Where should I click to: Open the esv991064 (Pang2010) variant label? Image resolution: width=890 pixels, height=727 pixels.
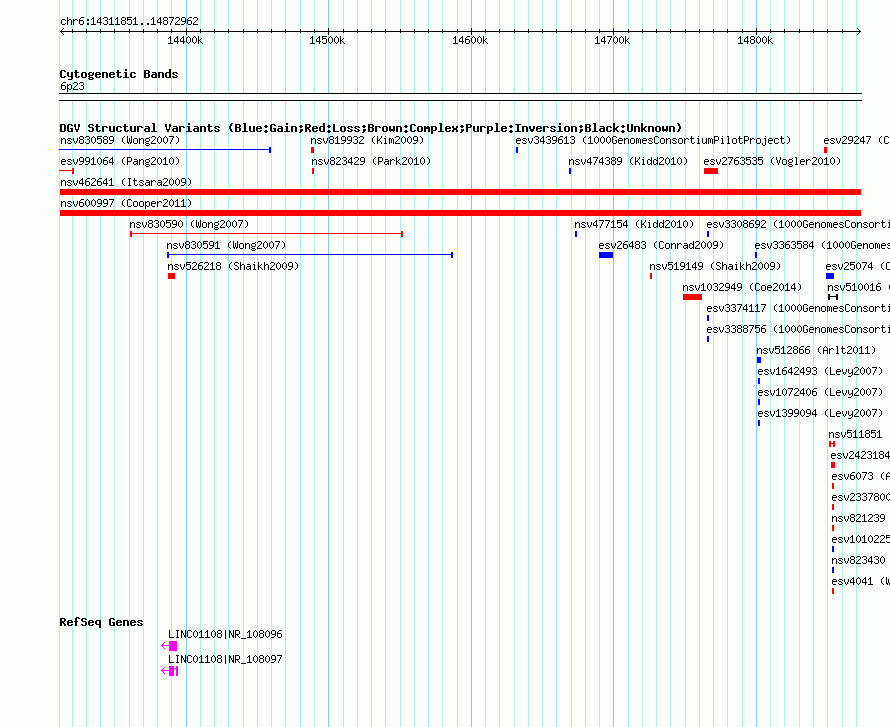click(120, 161)
